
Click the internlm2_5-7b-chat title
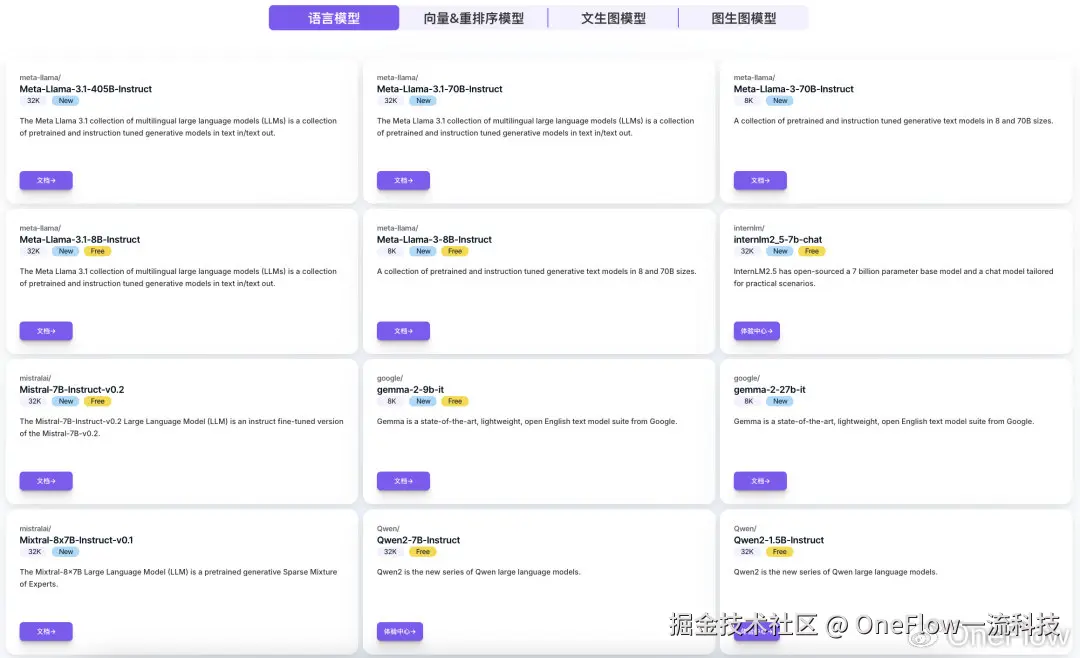(x=778, y=239)
